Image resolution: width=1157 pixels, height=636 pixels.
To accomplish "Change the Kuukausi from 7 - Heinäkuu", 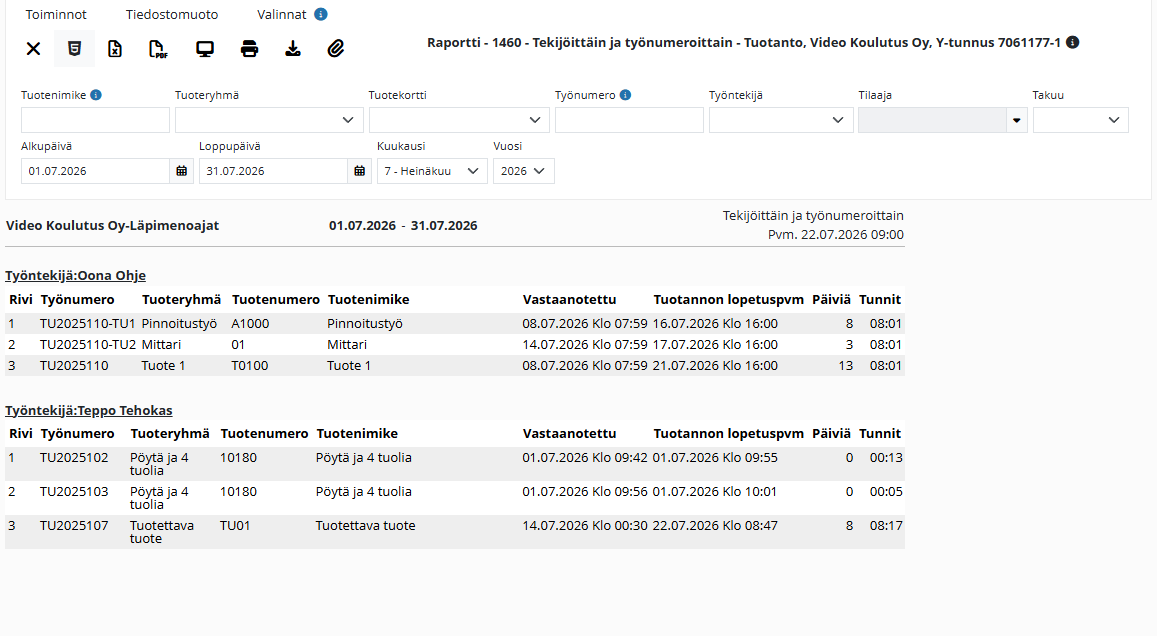I will pos(432,171).
